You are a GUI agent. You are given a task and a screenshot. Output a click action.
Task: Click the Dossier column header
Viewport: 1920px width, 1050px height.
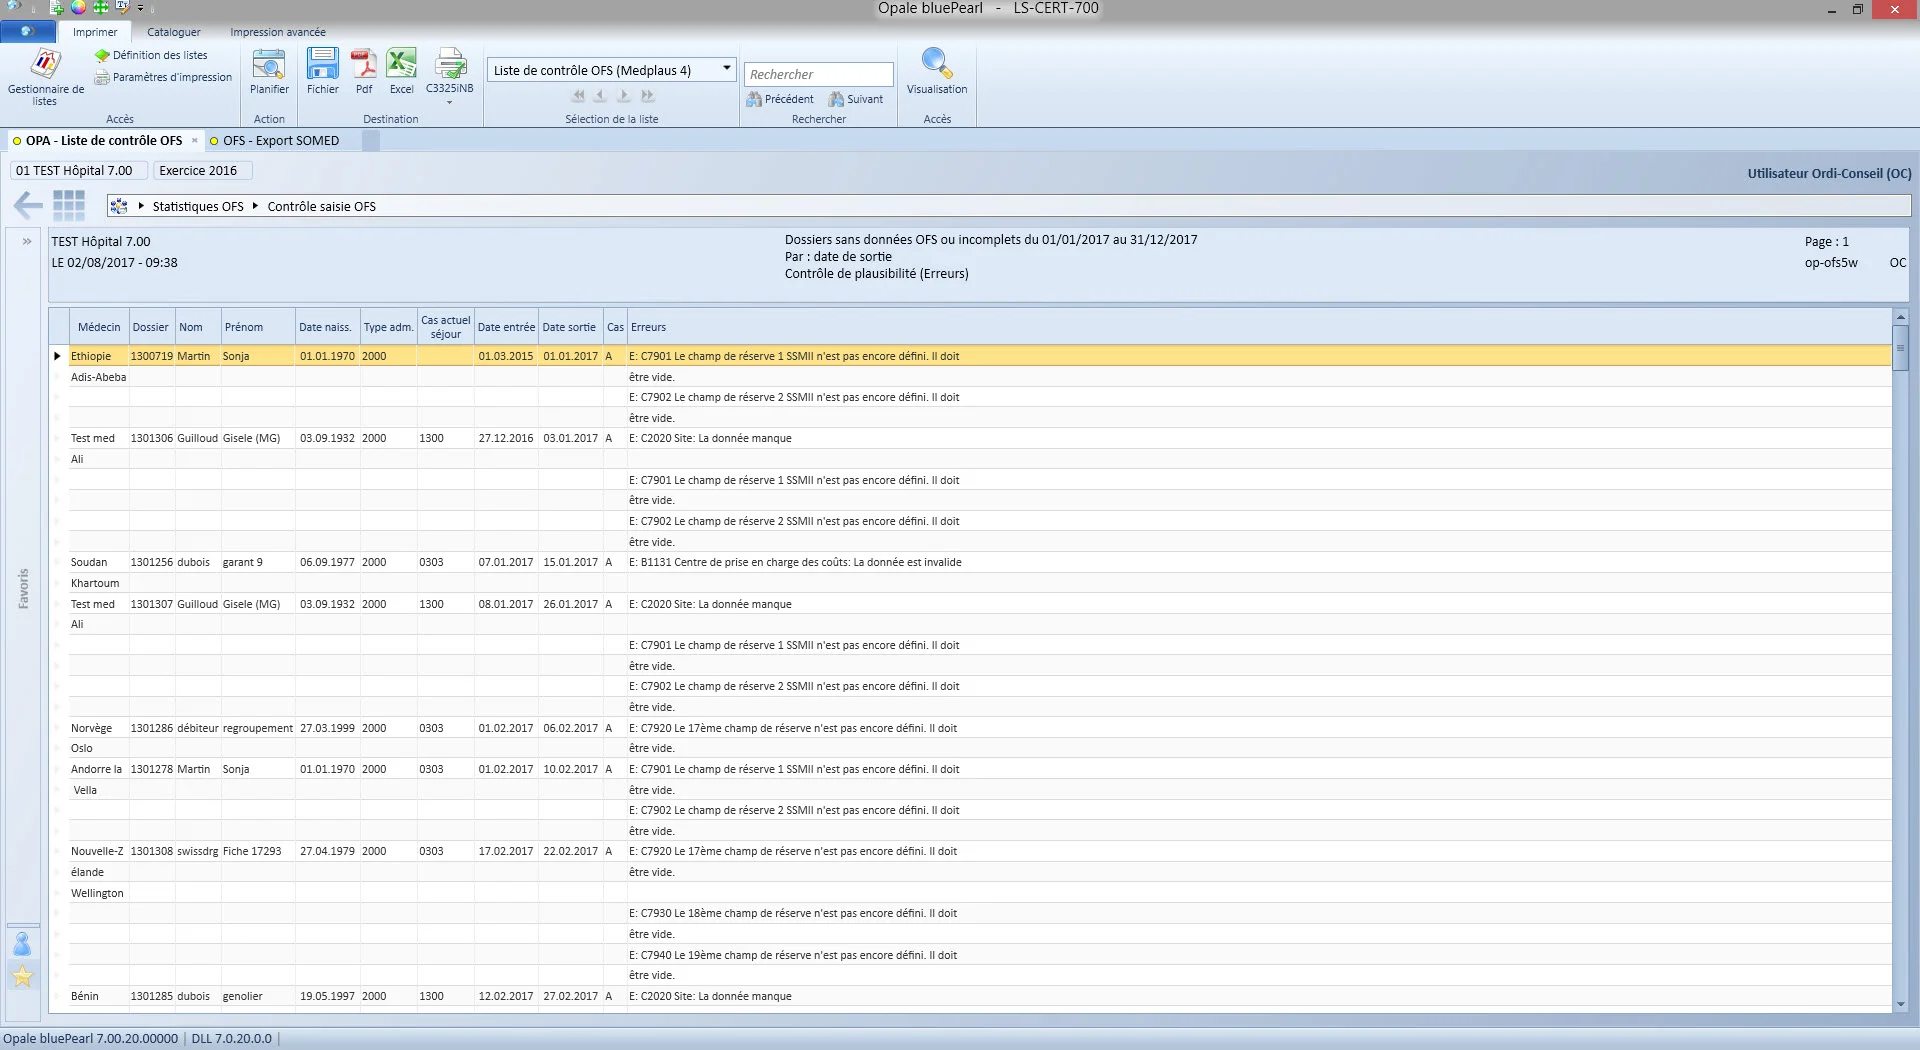click(x=151, y=327)
